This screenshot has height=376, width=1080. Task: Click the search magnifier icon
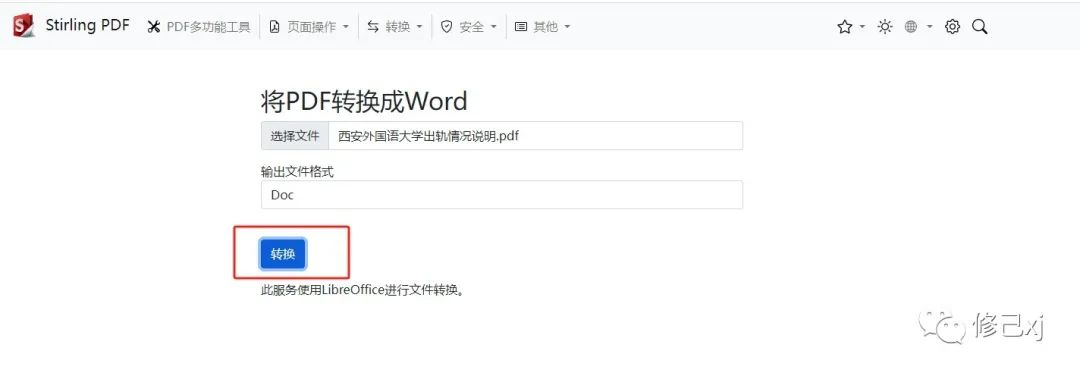(979, 27)
